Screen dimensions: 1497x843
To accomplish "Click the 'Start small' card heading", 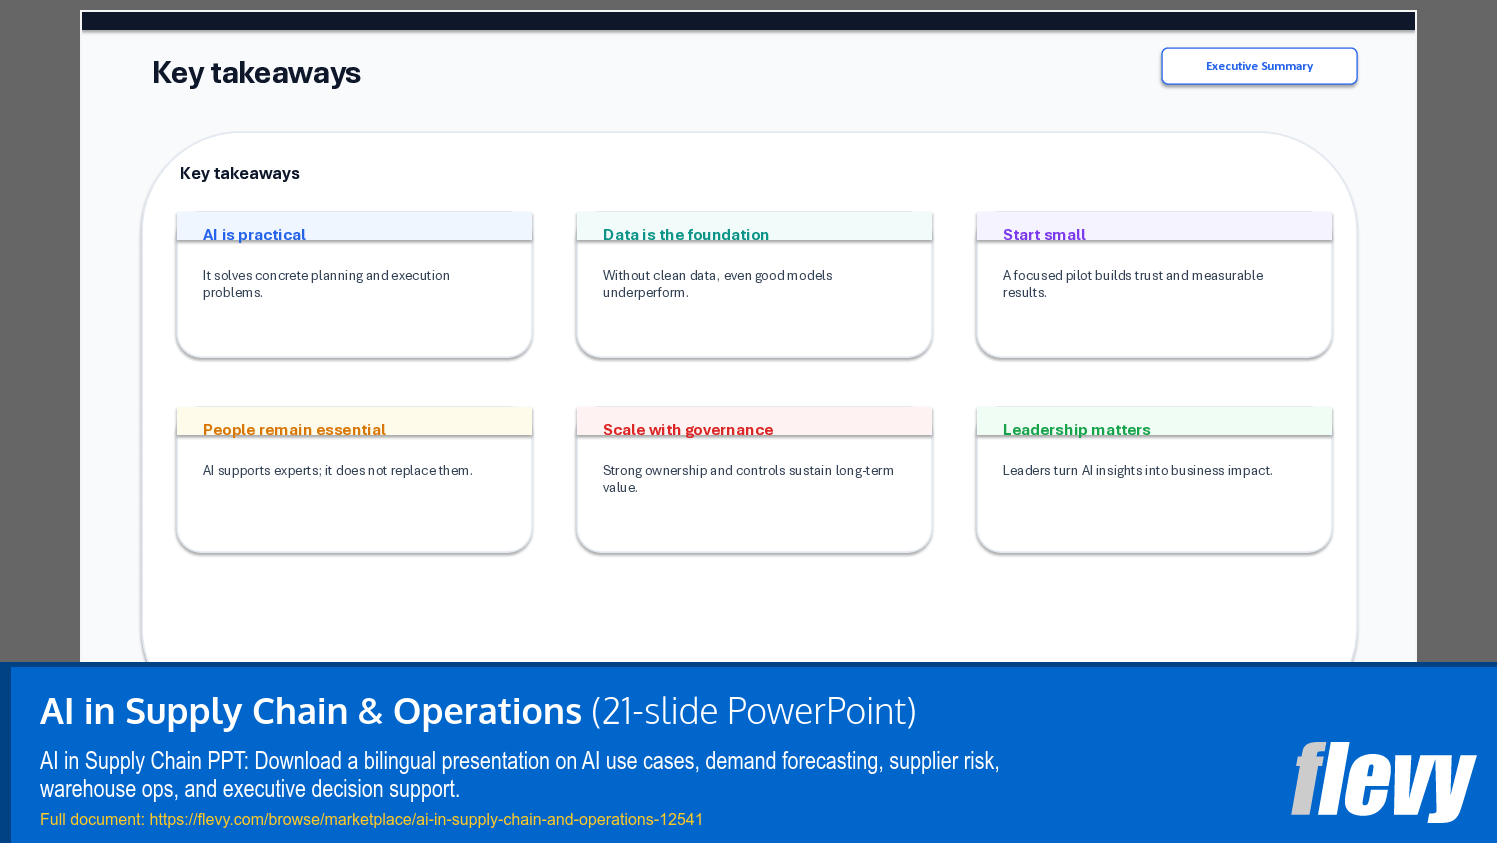I will click(x=1044, y=234).
